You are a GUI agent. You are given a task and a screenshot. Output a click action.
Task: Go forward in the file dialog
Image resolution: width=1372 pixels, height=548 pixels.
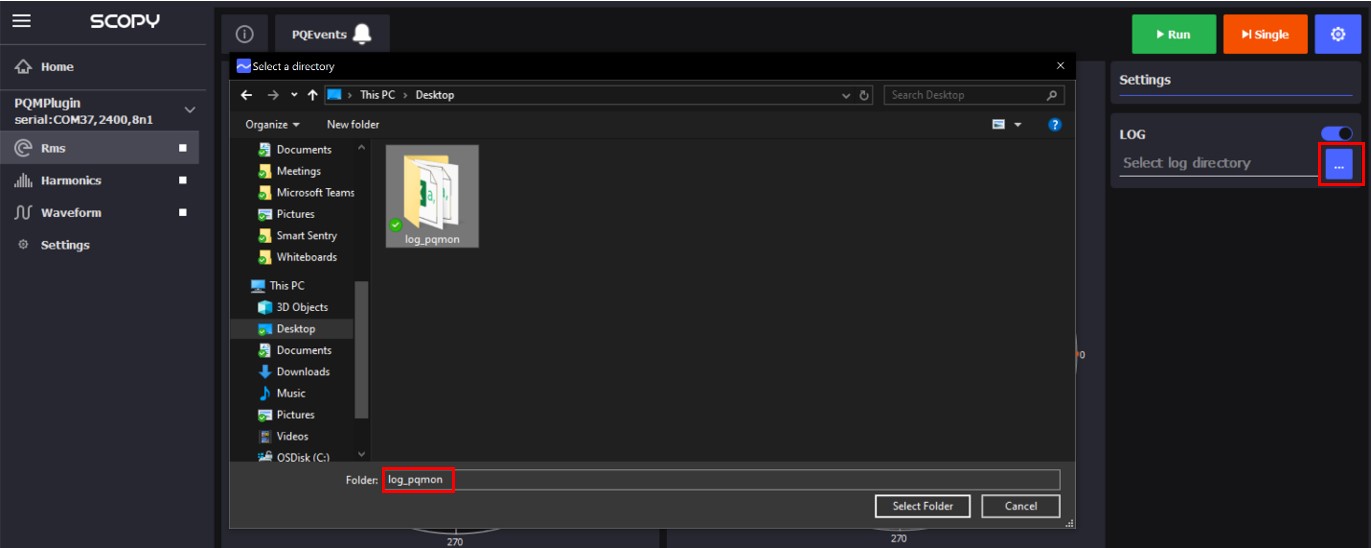272,95
